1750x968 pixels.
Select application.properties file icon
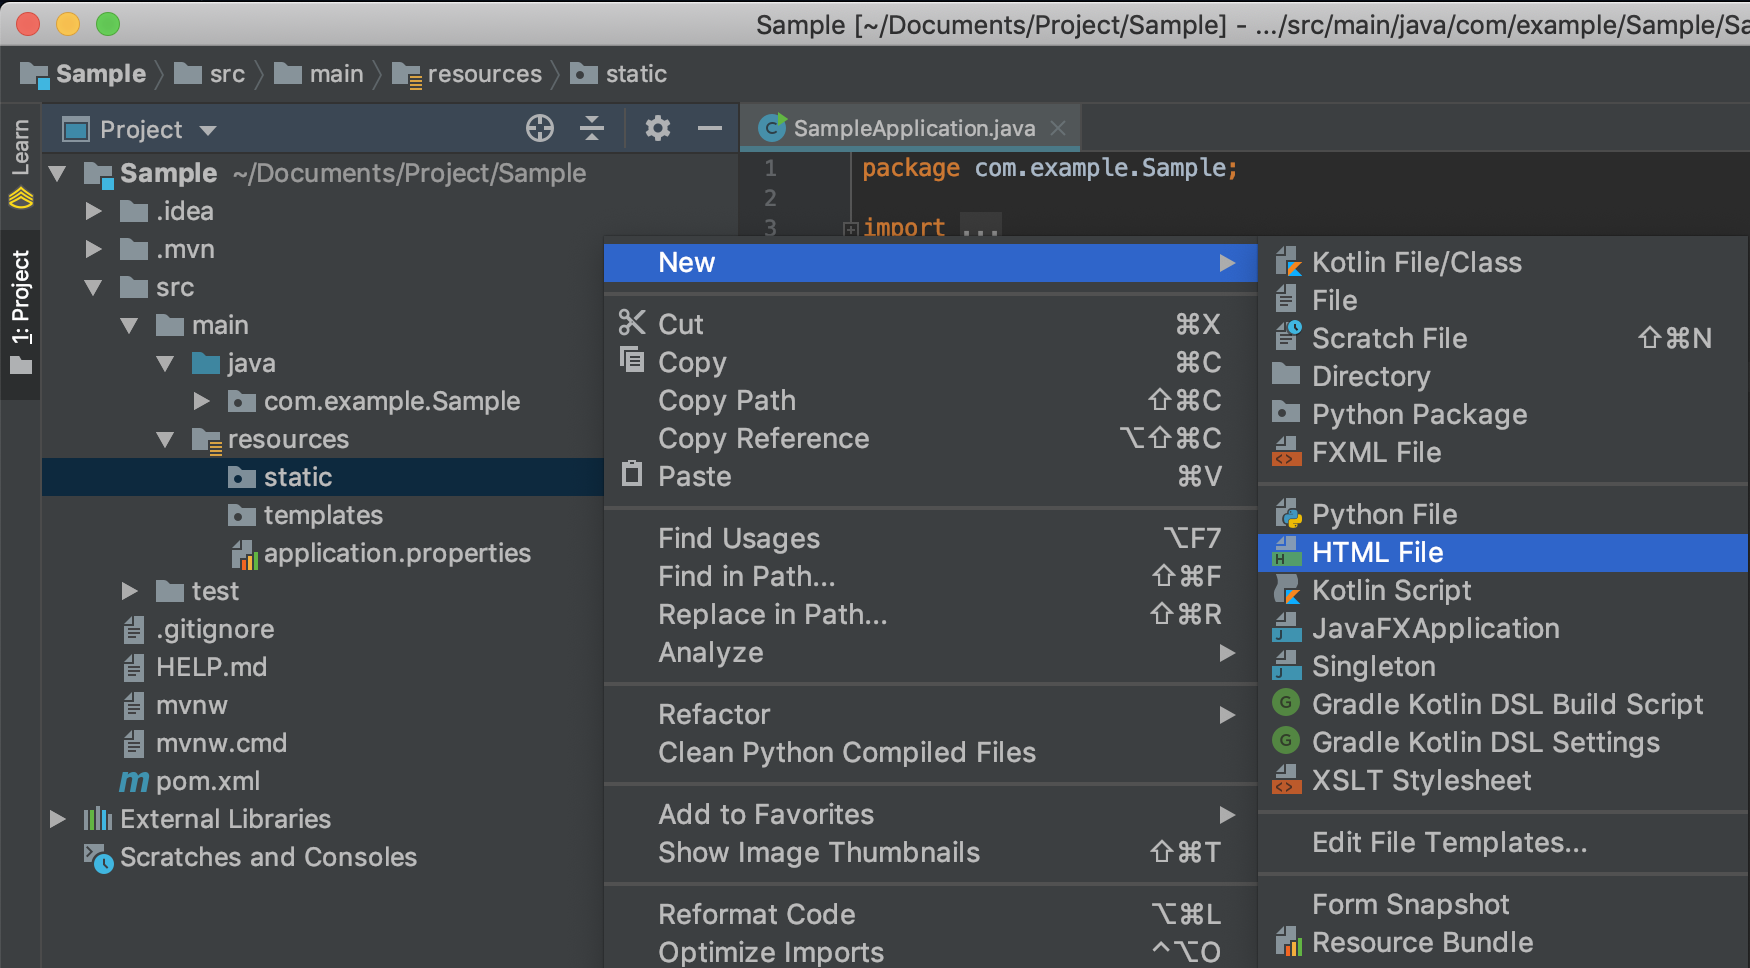(x=244, y=554)
